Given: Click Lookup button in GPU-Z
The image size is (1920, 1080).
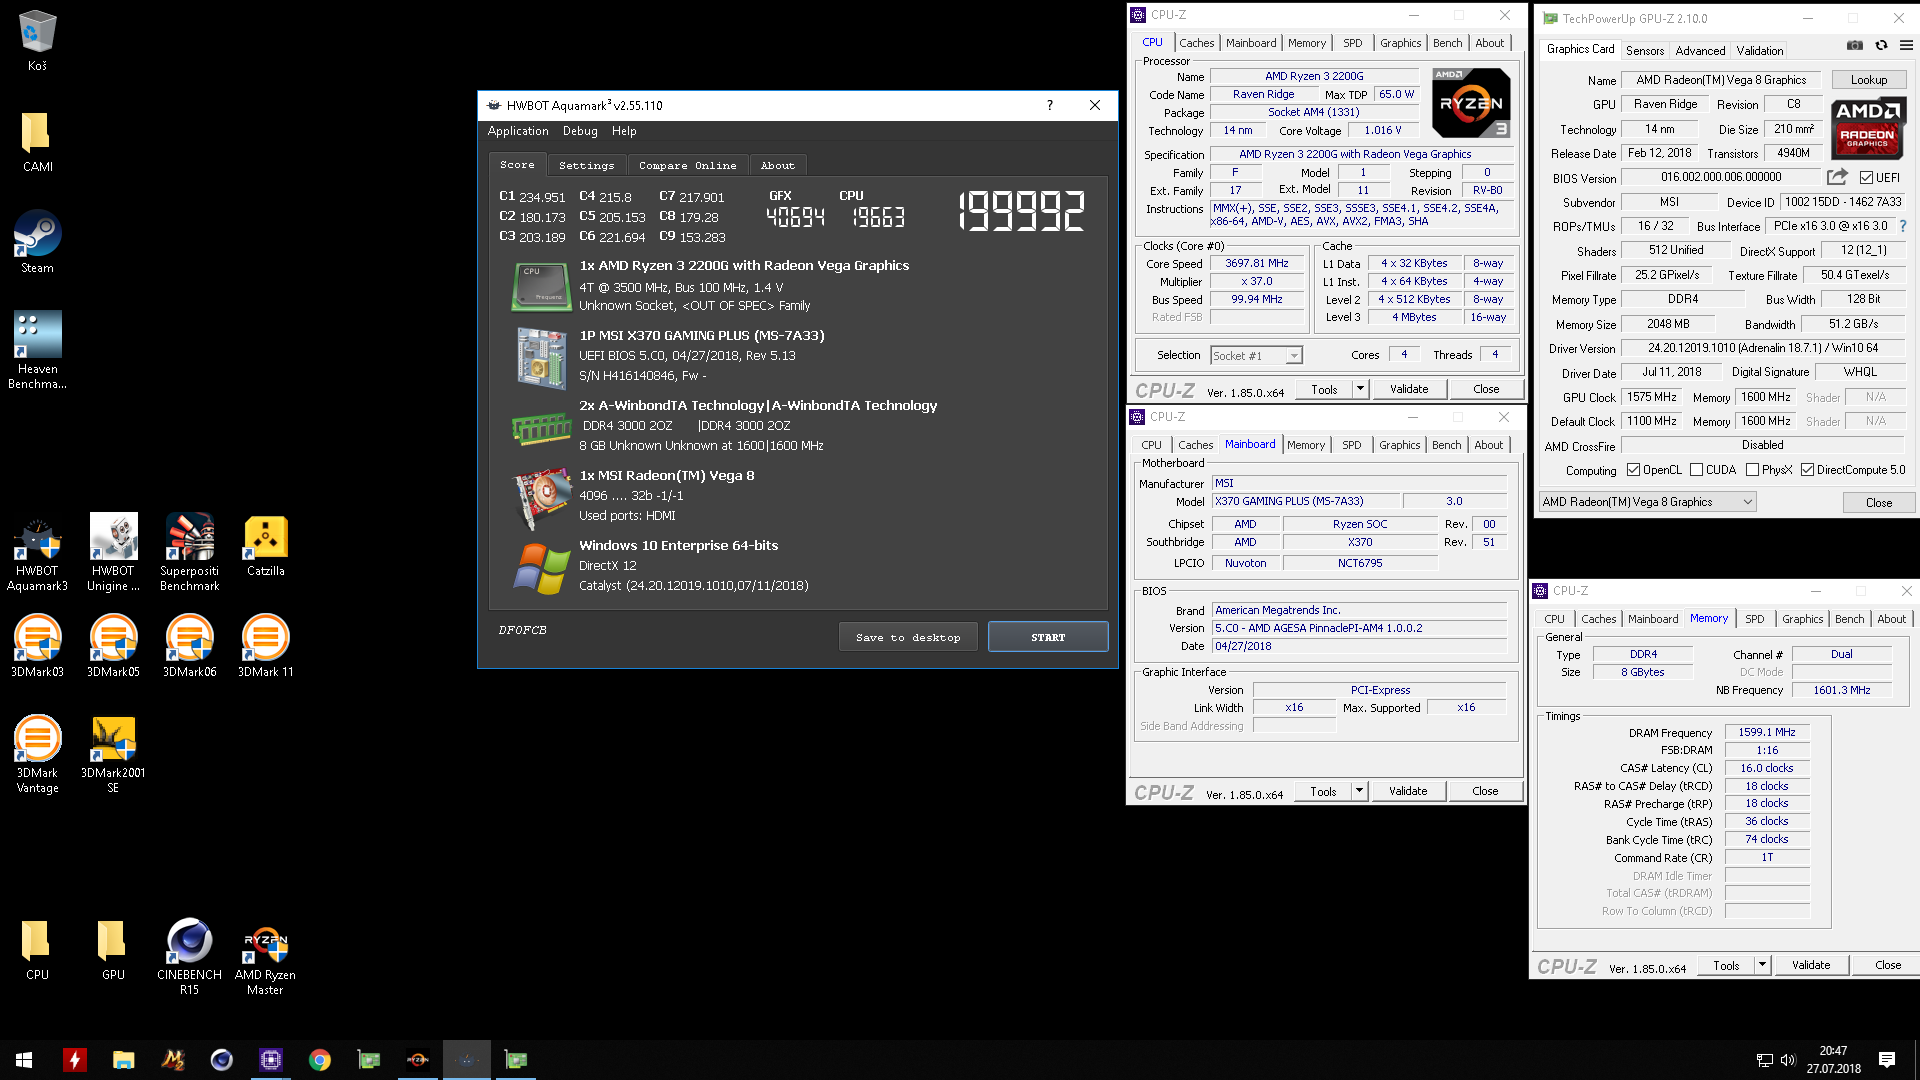Looking at the screenshot, I should 1868,80.
